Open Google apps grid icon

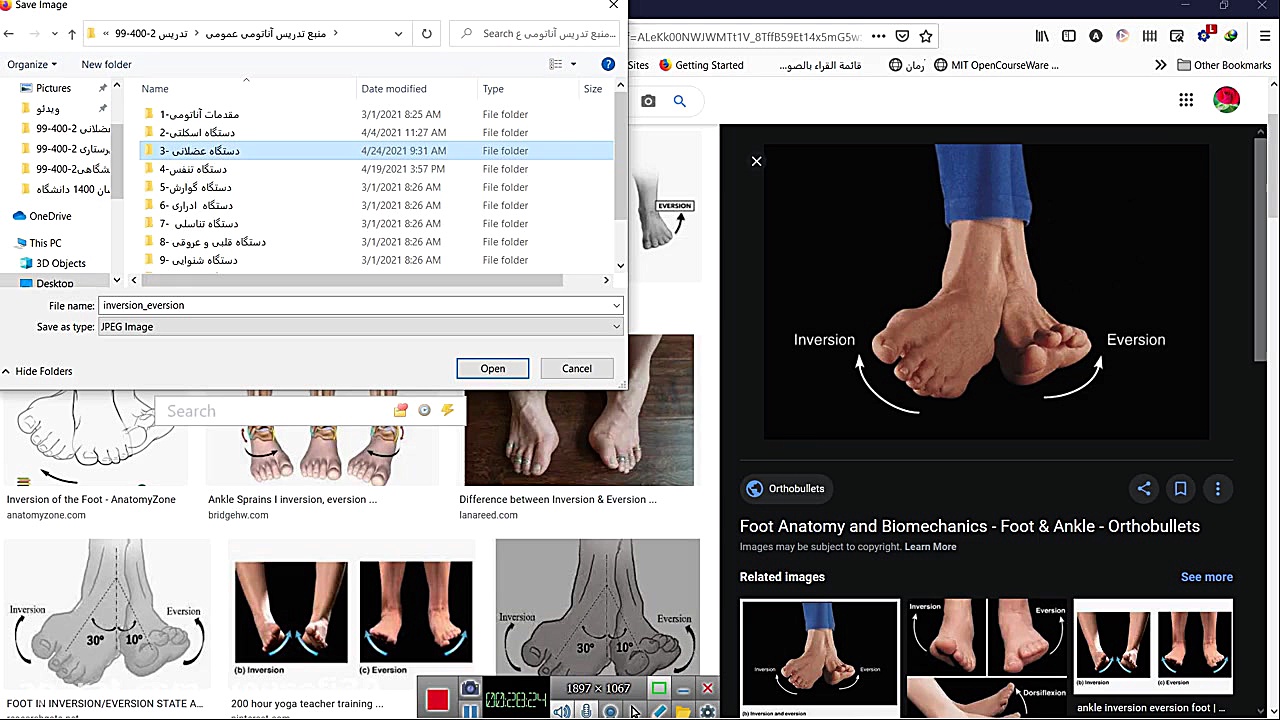point(1186,100)
